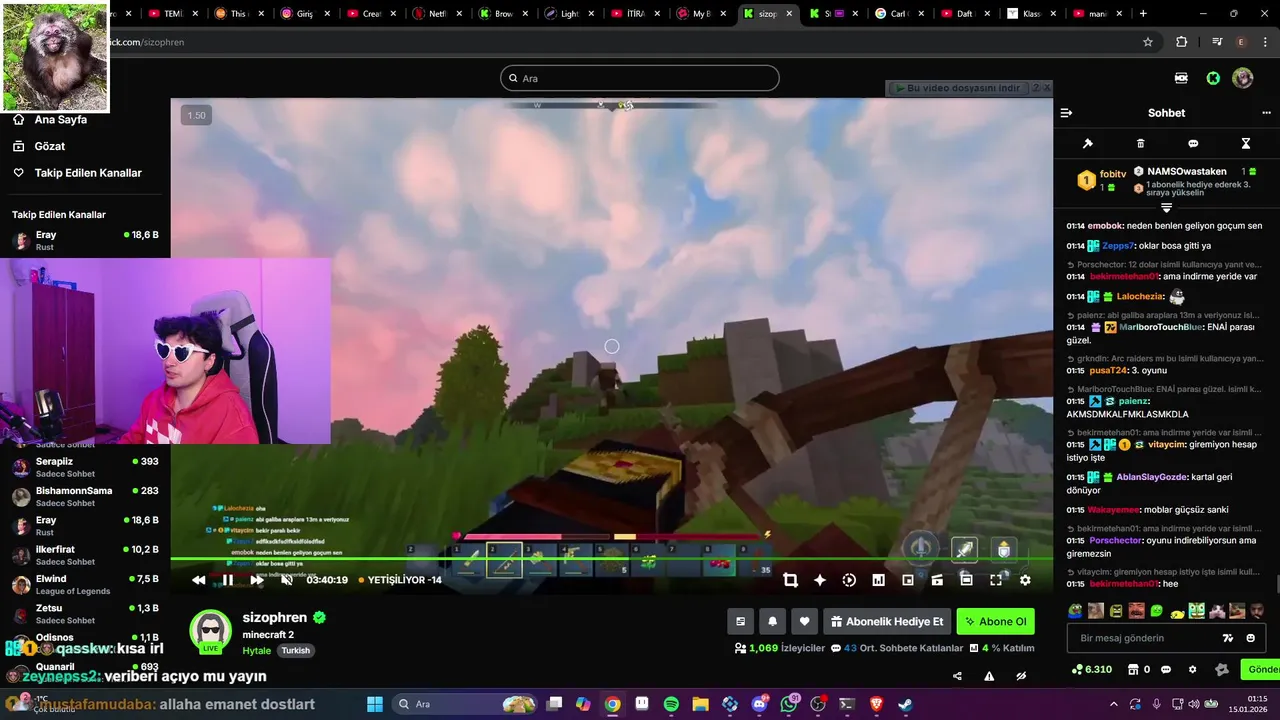The image size is (1280, 720).
Task: Click the star badge icon below chat input
Action: 1221,669
